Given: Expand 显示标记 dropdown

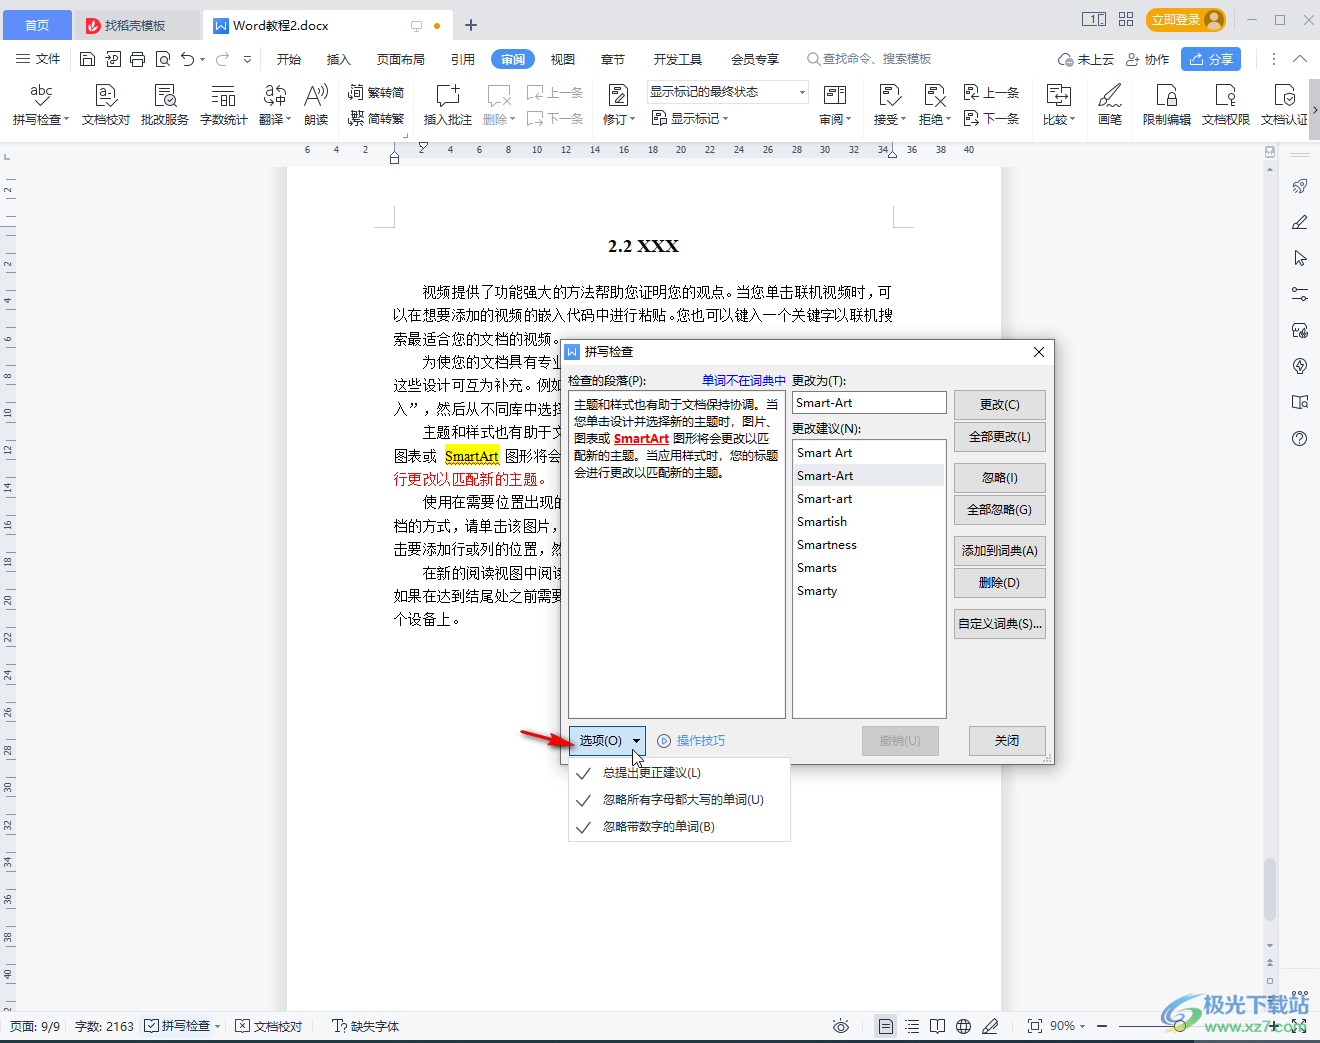Looking at the screenshot, I should [690, 118].
